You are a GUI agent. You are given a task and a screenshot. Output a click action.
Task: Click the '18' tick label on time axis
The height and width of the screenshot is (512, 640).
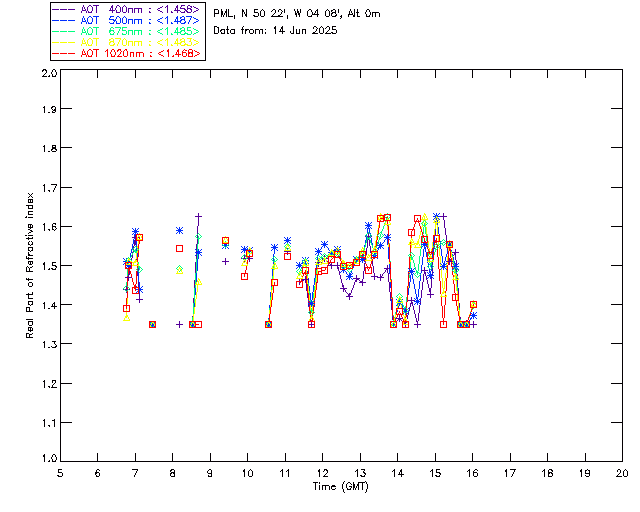pos(547,473)
